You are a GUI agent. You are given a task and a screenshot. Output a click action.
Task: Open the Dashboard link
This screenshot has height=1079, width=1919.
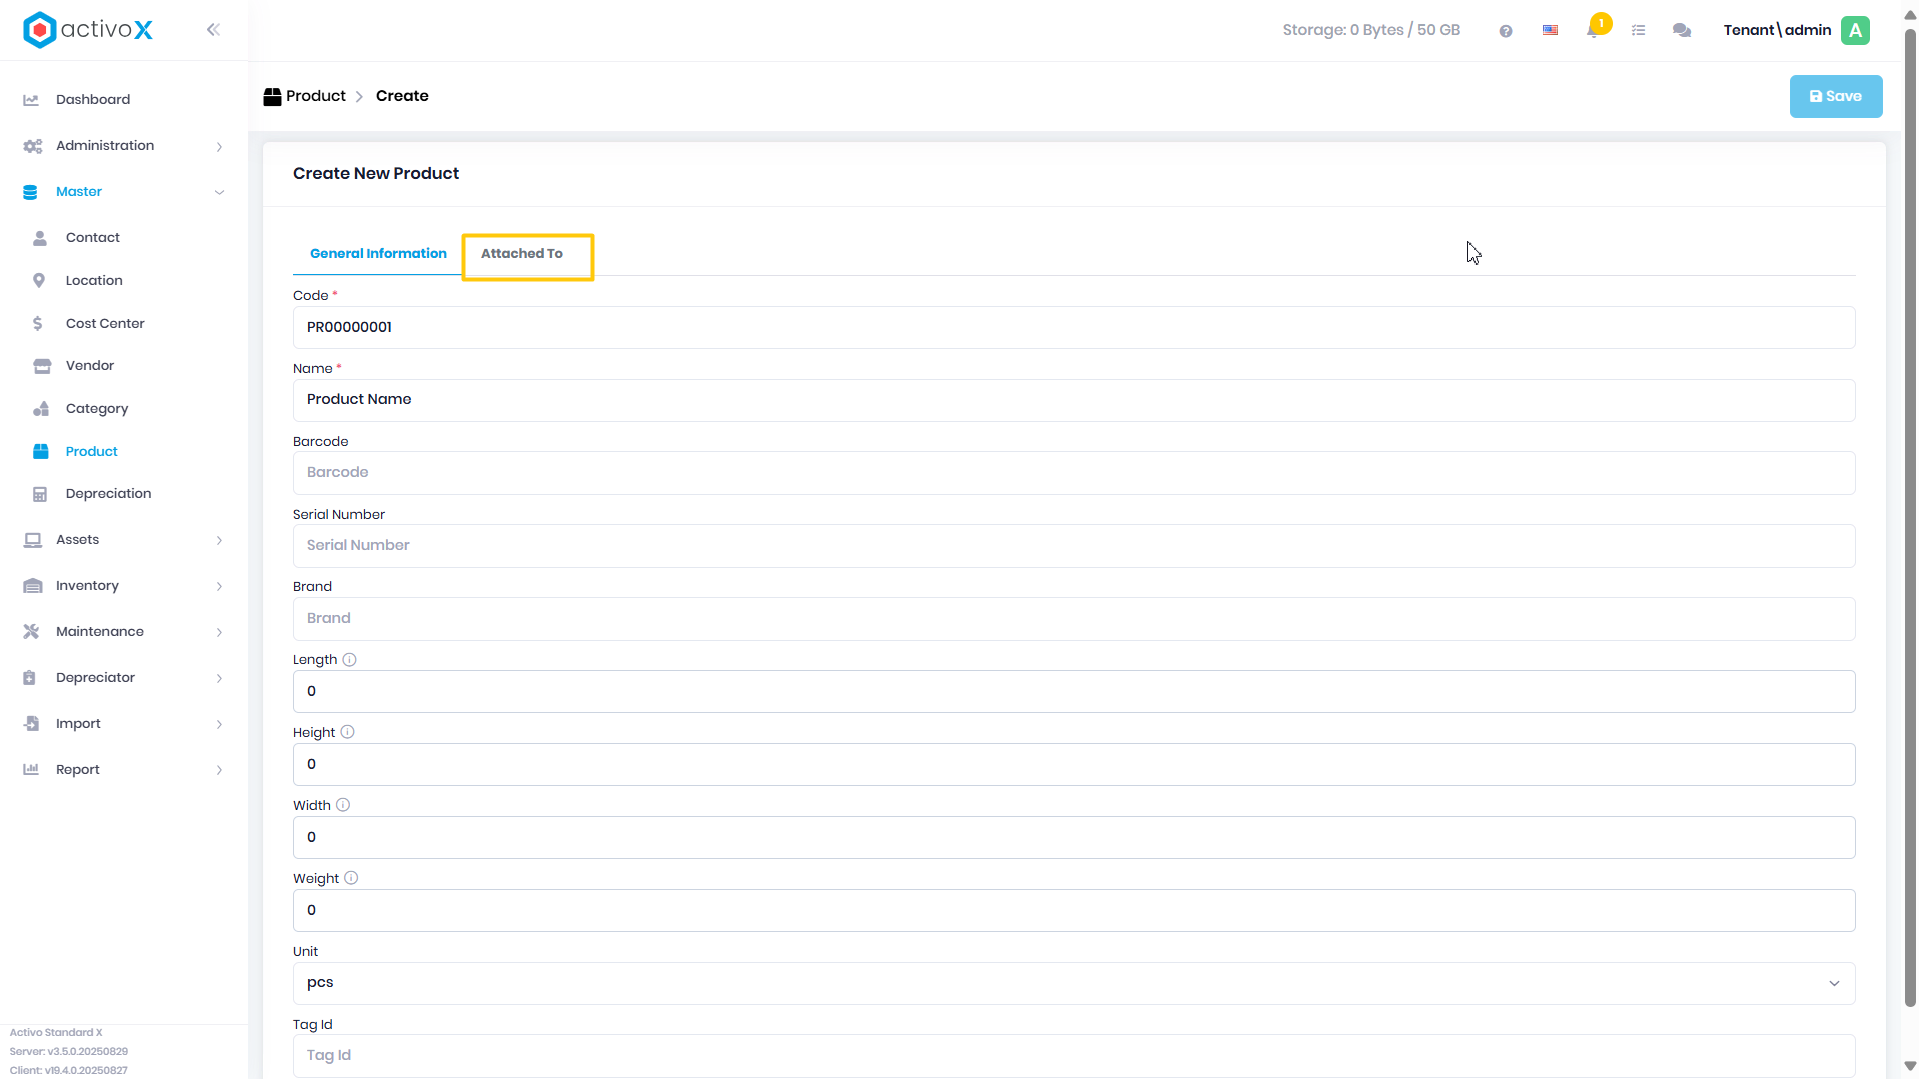93,100
